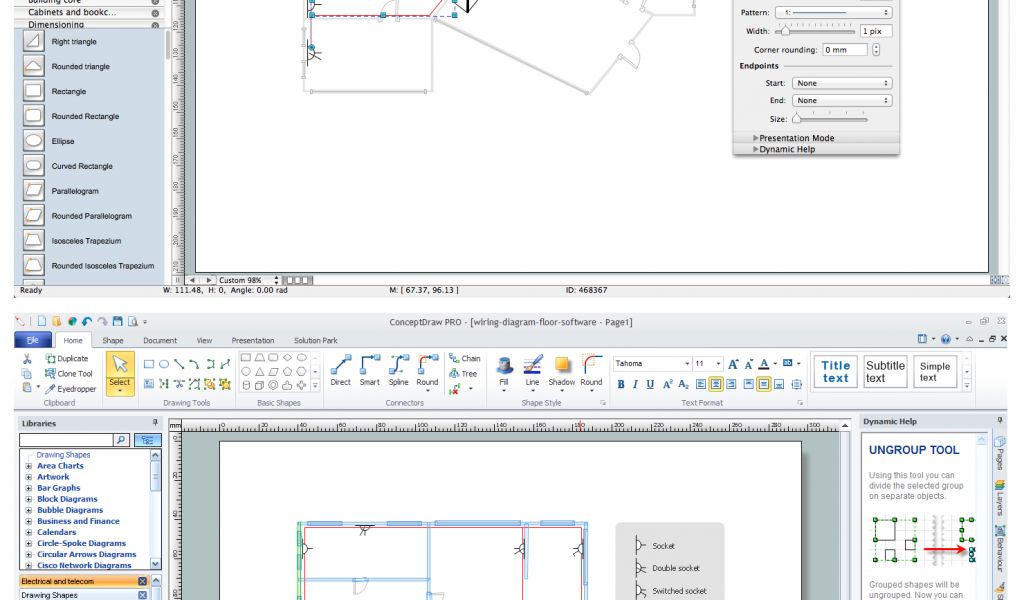Open the Fill shape style
The image size is (1024, 600).
504,370
